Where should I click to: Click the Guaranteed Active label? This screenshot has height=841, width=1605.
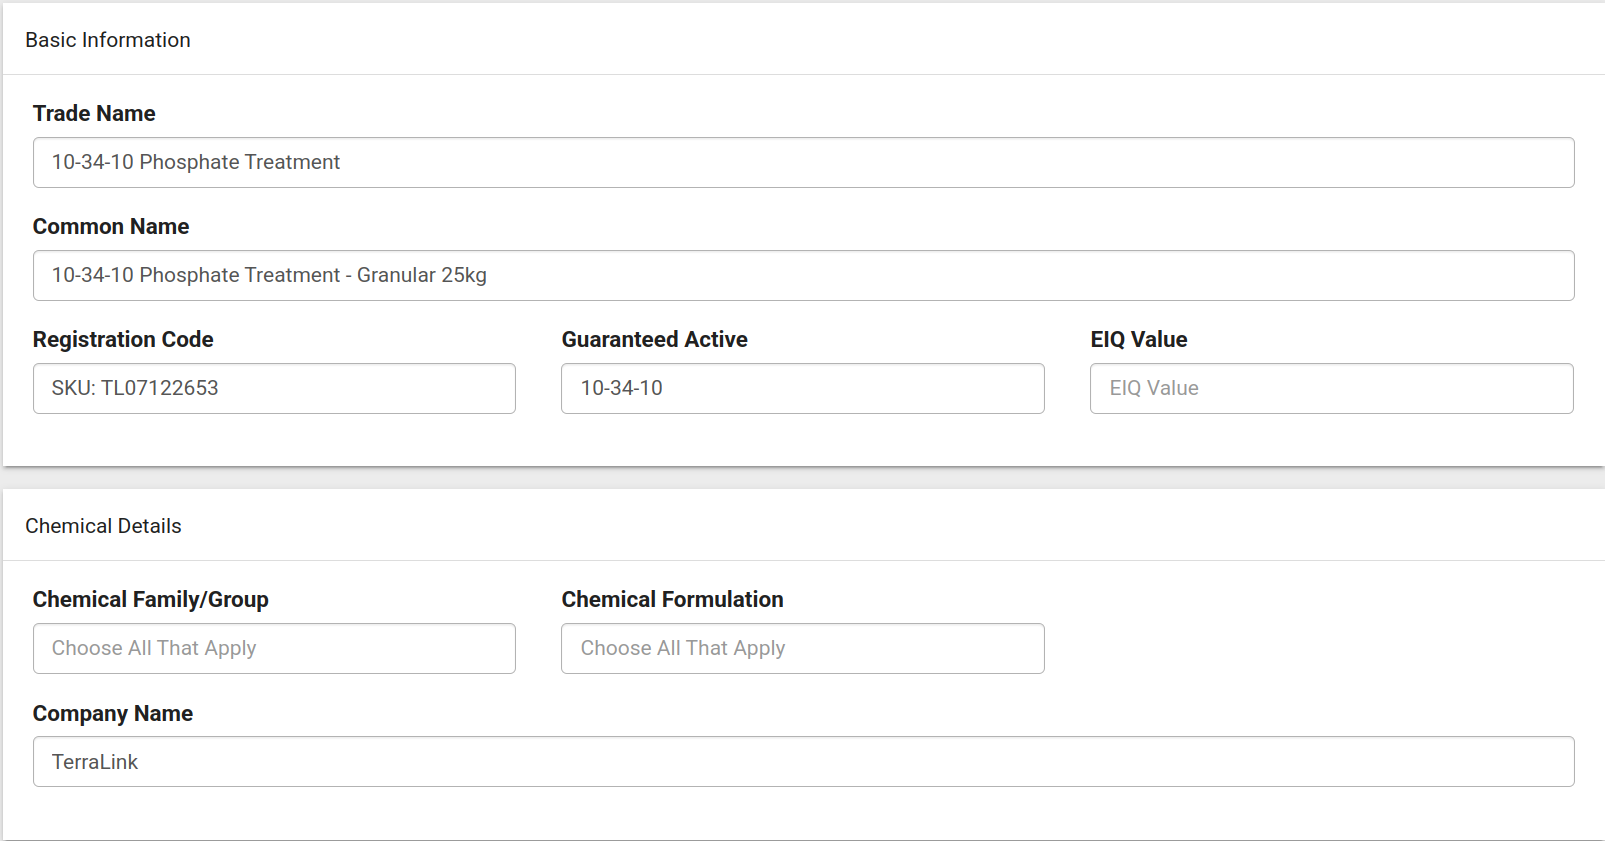[654, 339]
